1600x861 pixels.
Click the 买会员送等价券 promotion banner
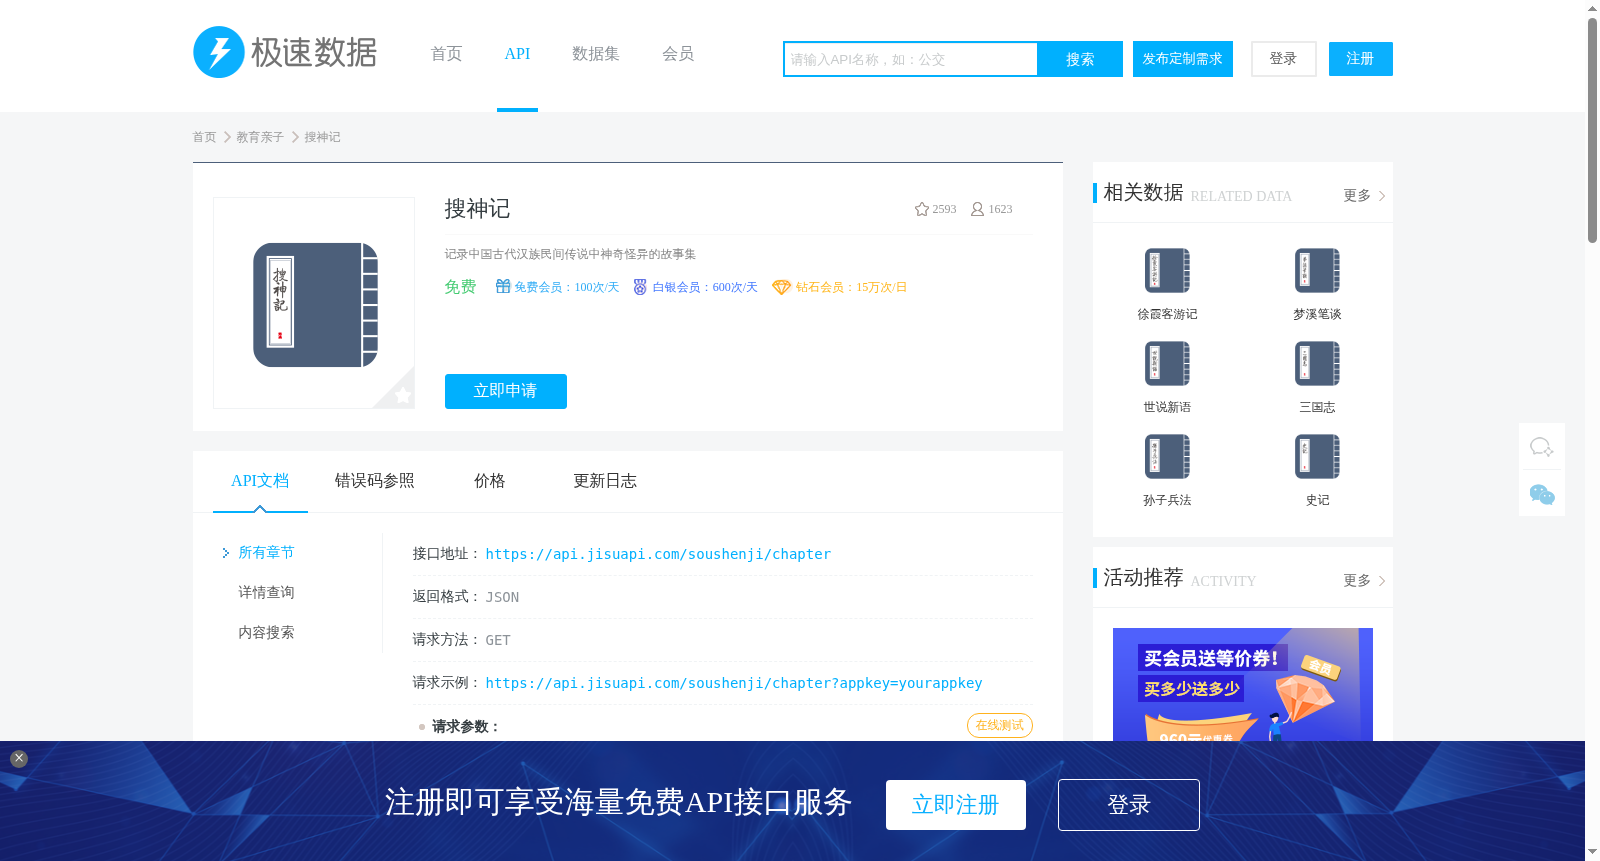pos(1243,685)
